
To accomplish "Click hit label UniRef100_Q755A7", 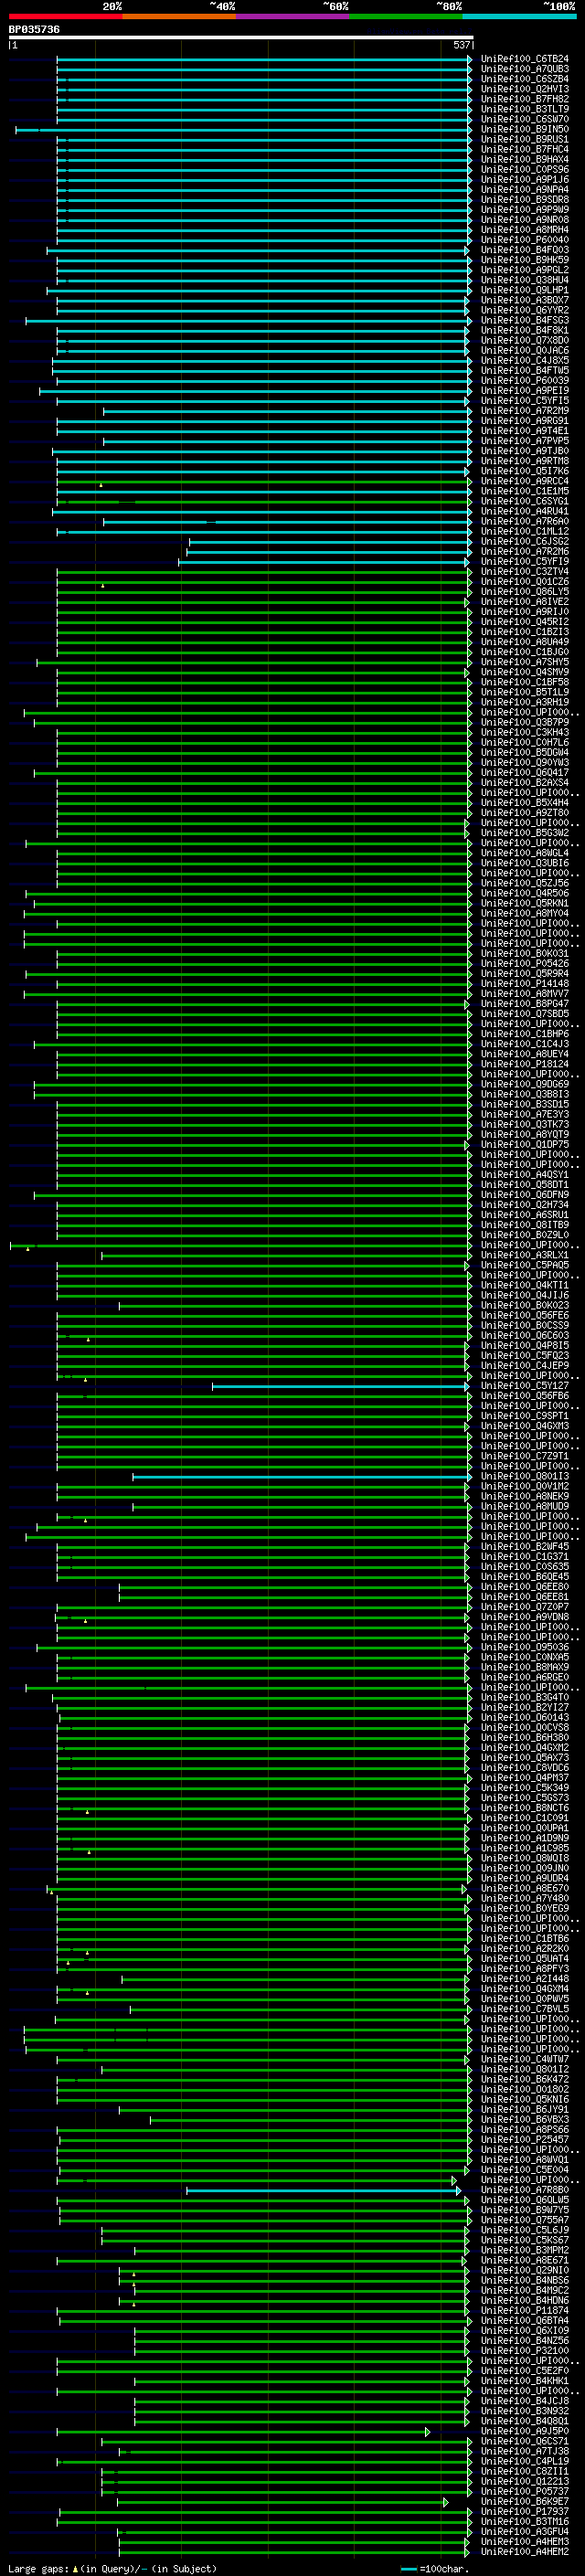I will (x=525, y=2220).
